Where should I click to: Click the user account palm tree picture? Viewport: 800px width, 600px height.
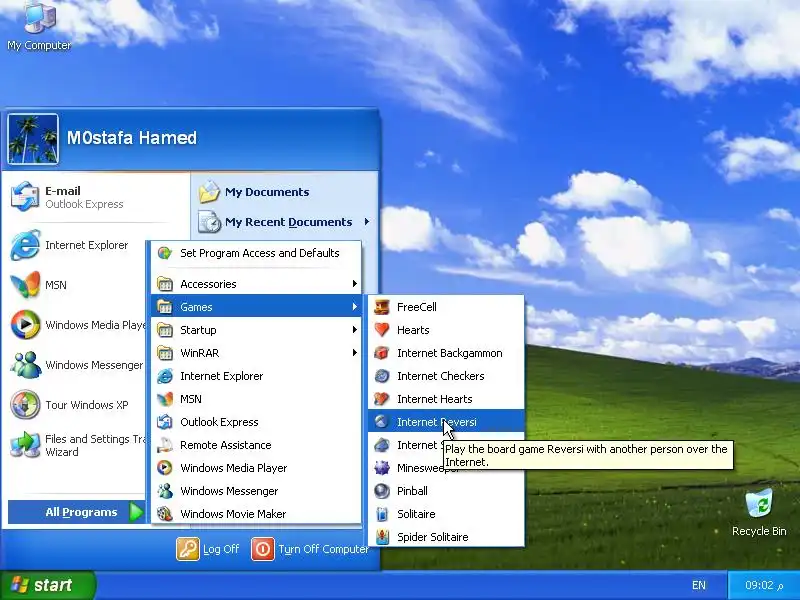click(x=33, y=139)
